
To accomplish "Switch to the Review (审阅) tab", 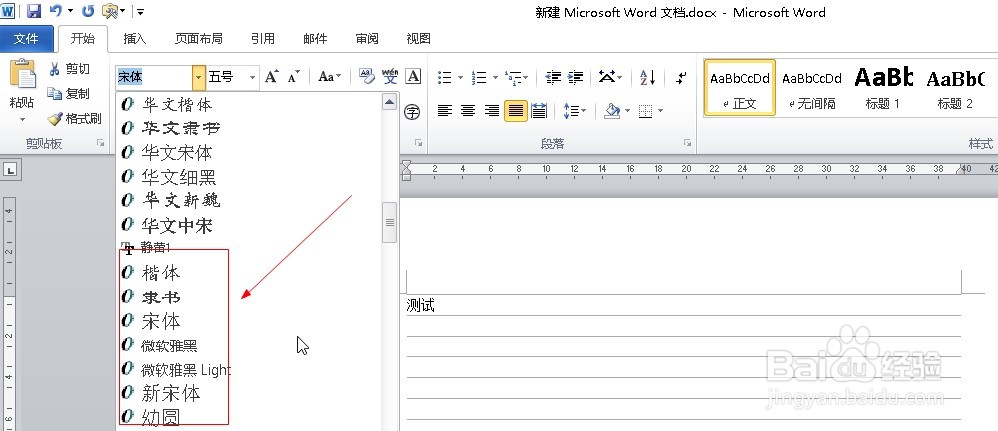I will click(367, 39).
